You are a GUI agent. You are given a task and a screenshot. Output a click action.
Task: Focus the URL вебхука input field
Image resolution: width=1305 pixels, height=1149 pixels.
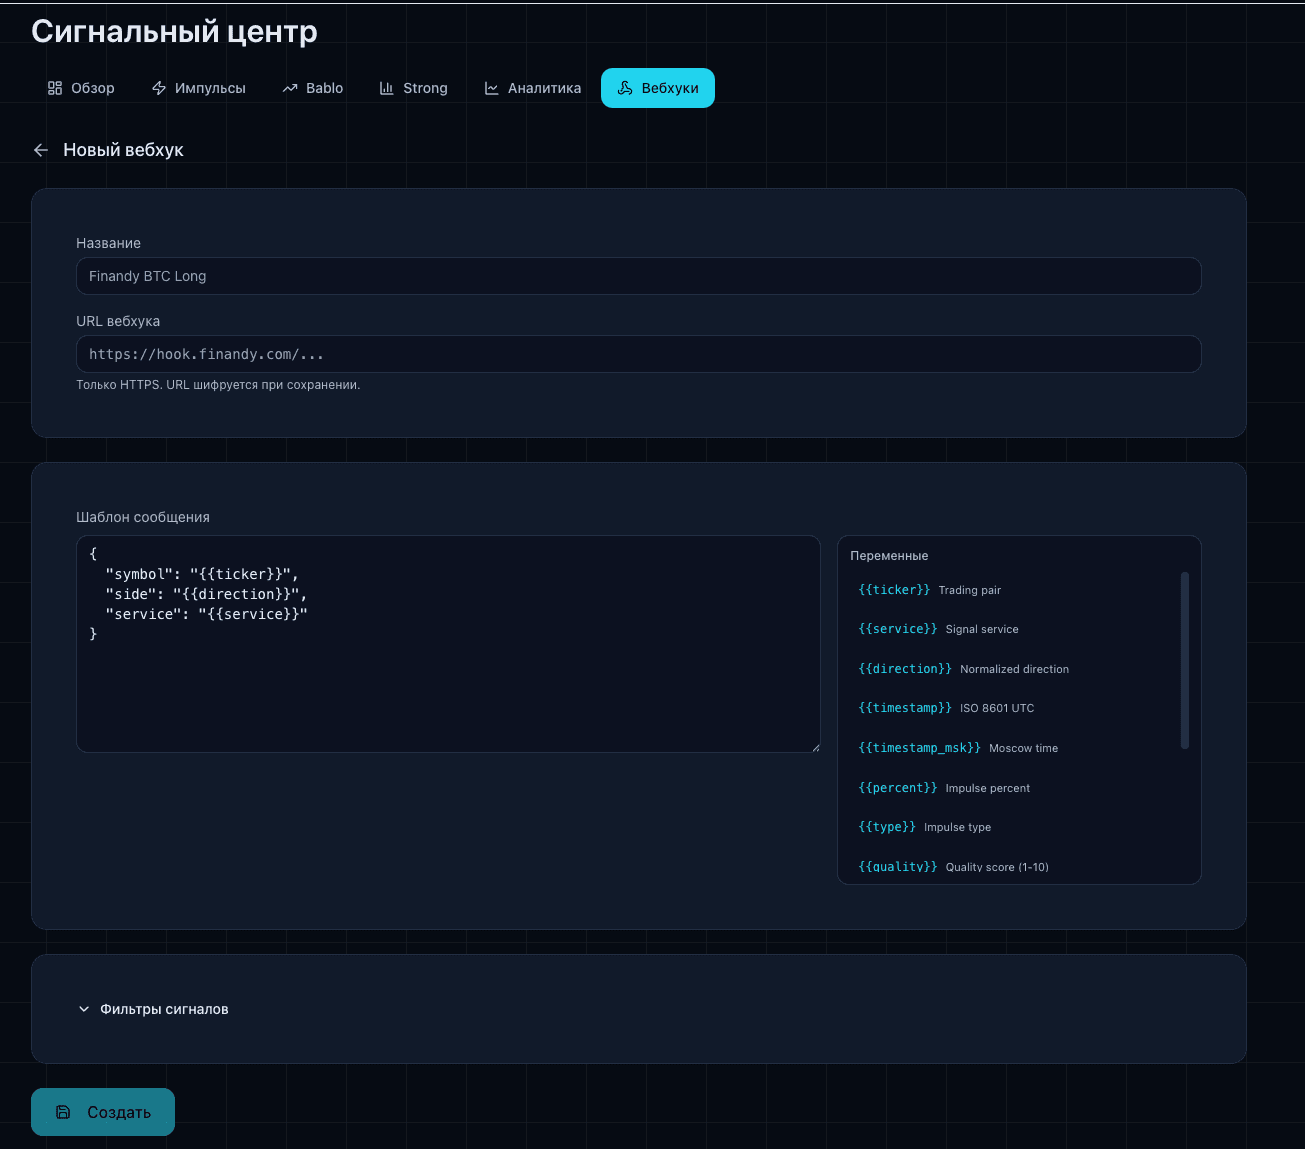coord(638,354)
